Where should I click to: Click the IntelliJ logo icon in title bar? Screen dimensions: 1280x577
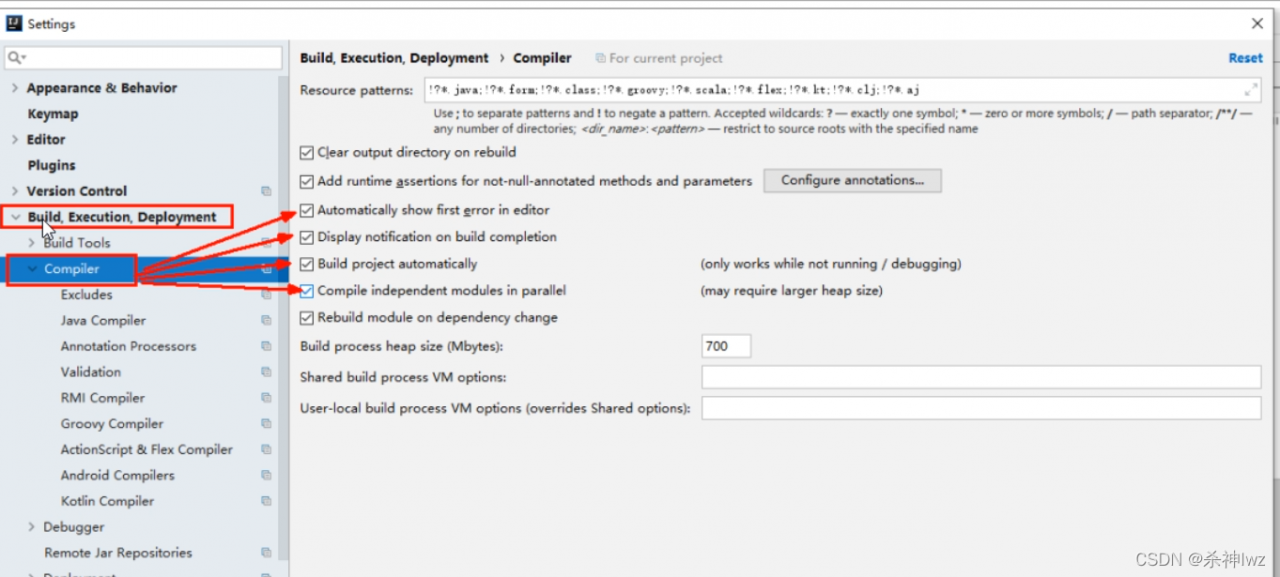point(14,23)
